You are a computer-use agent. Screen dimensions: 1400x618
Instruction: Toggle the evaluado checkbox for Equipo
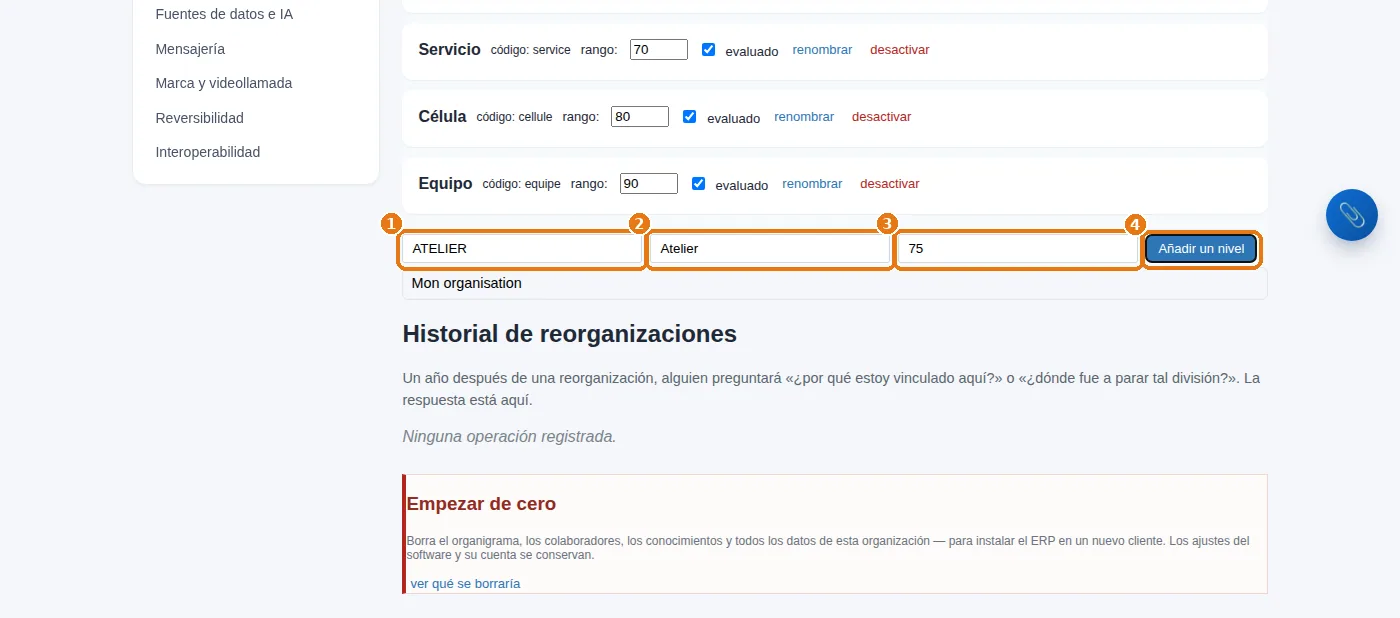(x=698, y=183)
